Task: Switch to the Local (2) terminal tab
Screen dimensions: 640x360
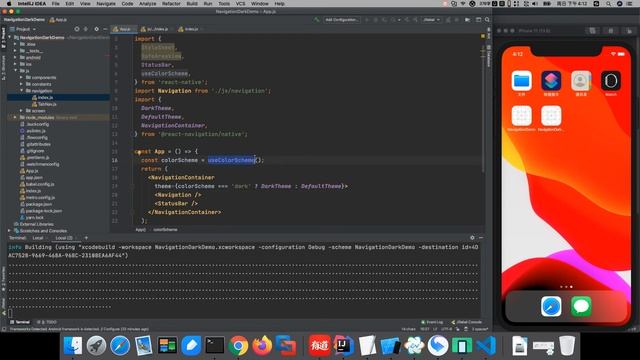Action: coord(64,238)
